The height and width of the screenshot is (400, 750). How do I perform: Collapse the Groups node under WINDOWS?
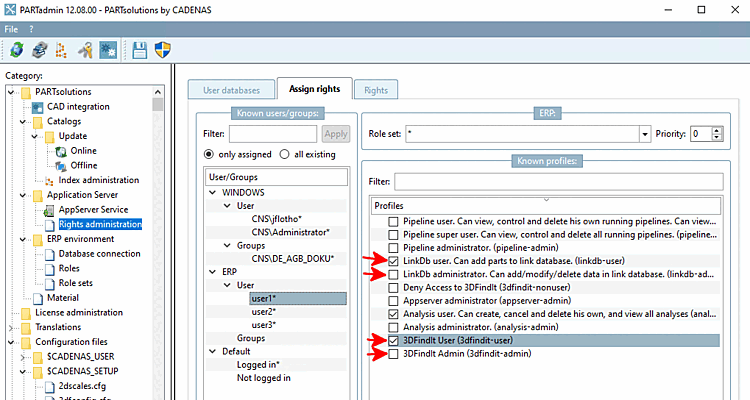click(228, 245)
